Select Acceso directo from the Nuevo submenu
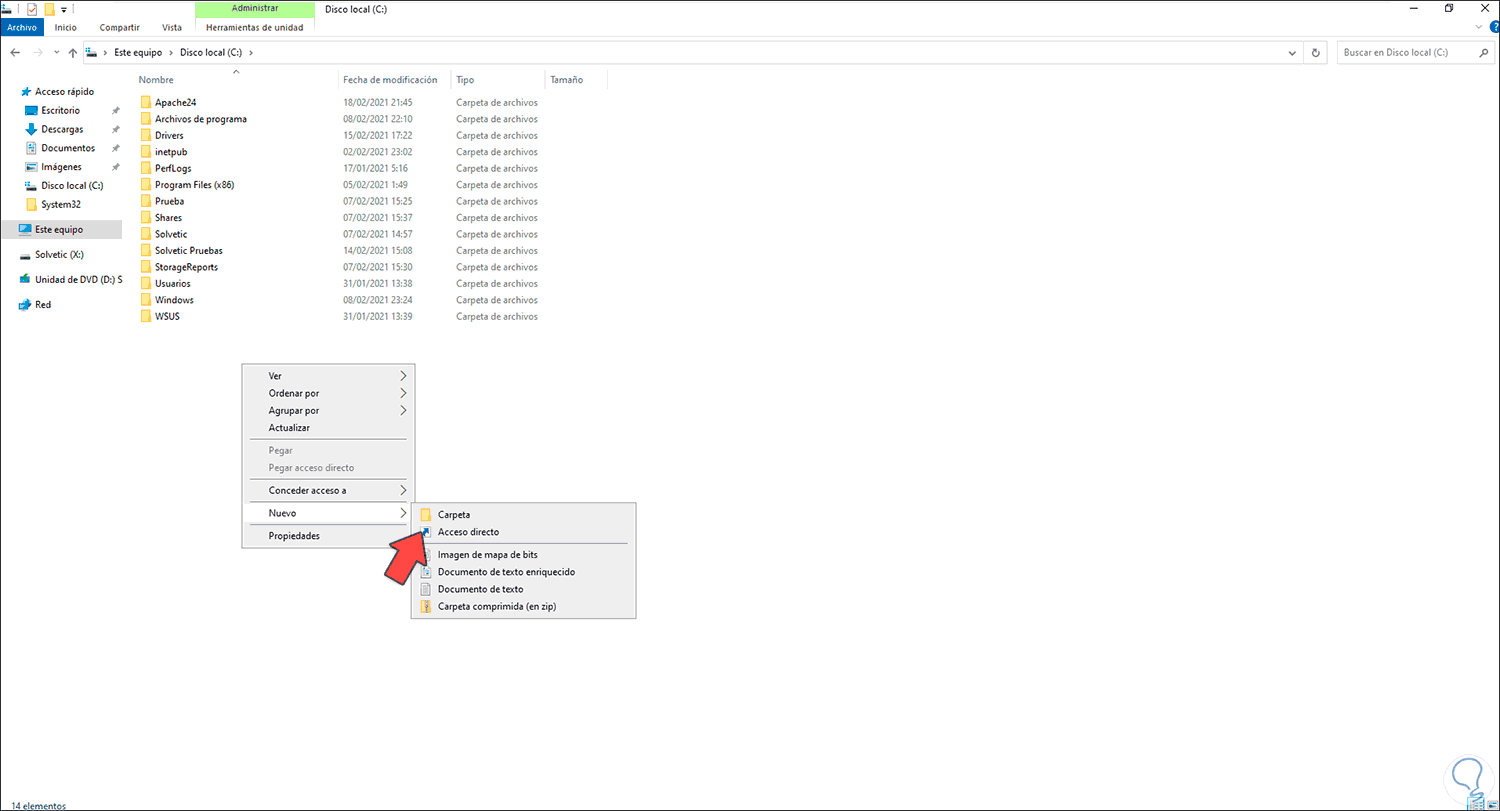Viewport: 1500px width, 811px height. click(x=468, y=532)
